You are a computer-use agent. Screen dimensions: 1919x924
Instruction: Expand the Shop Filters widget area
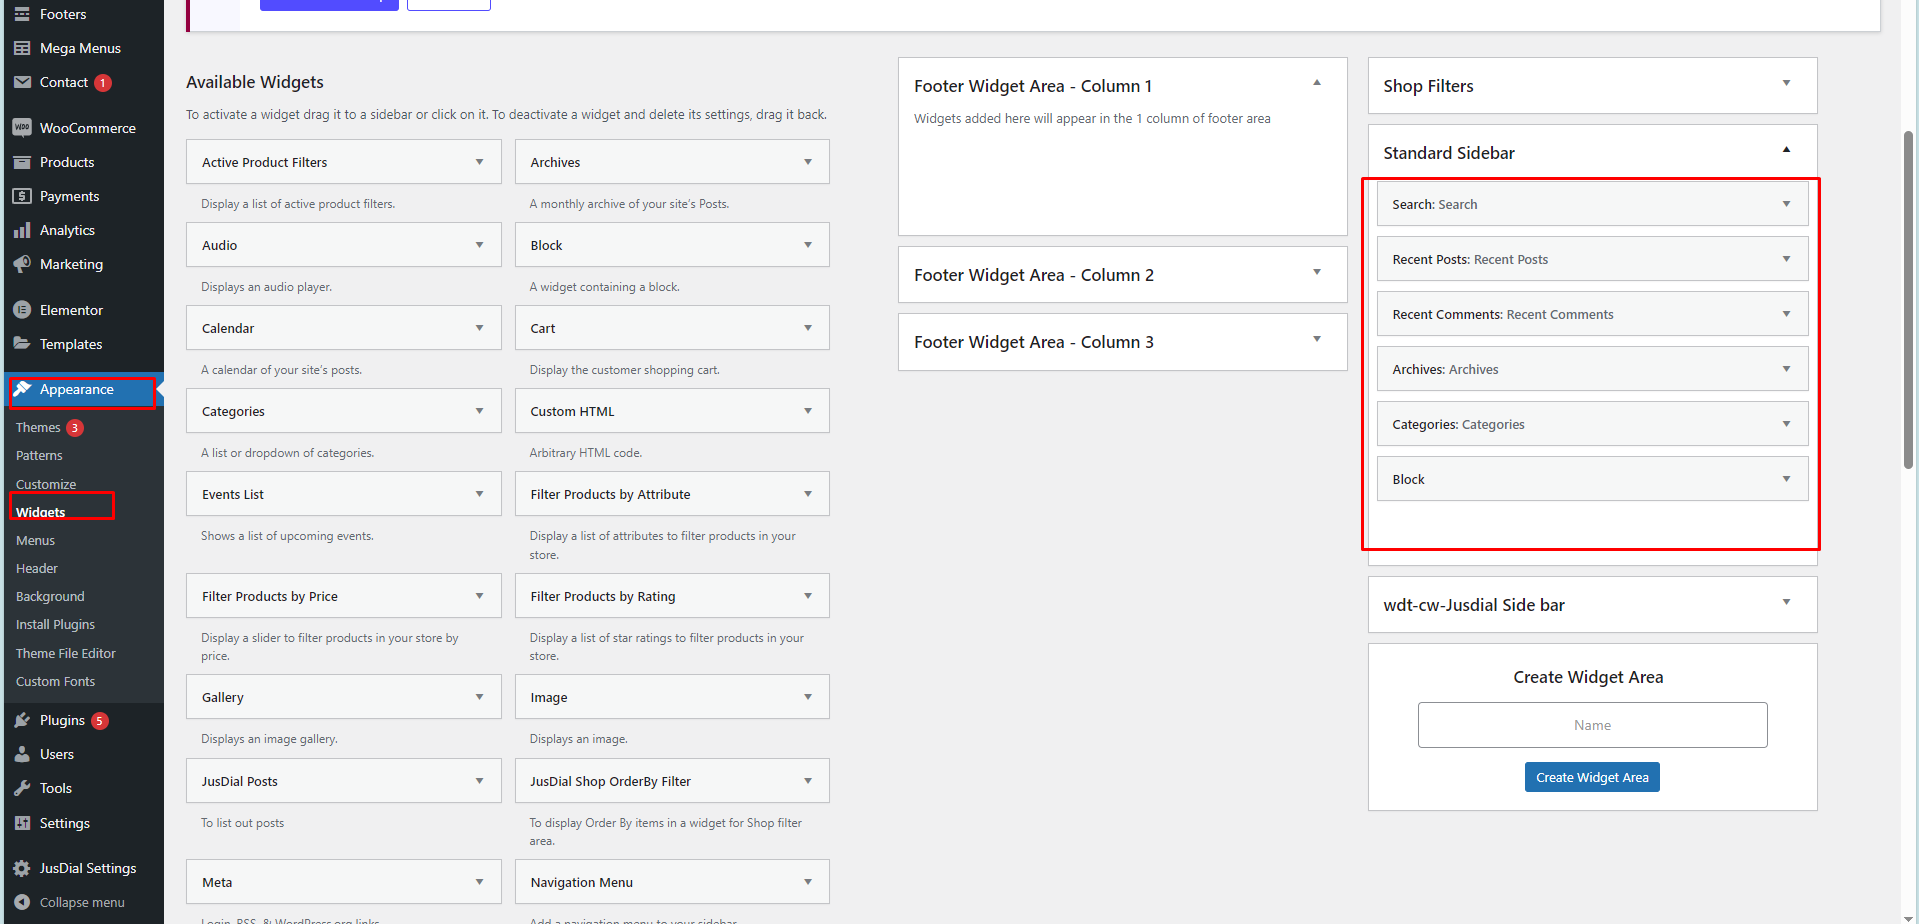click(1786, 84)
